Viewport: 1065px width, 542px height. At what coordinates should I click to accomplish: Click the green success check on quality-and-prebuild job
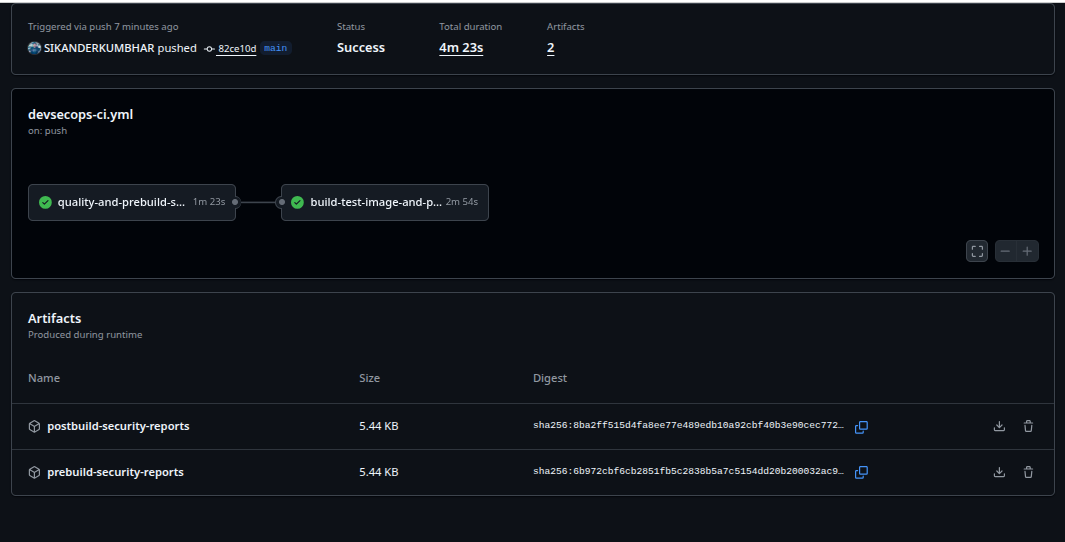coord(46,202)
